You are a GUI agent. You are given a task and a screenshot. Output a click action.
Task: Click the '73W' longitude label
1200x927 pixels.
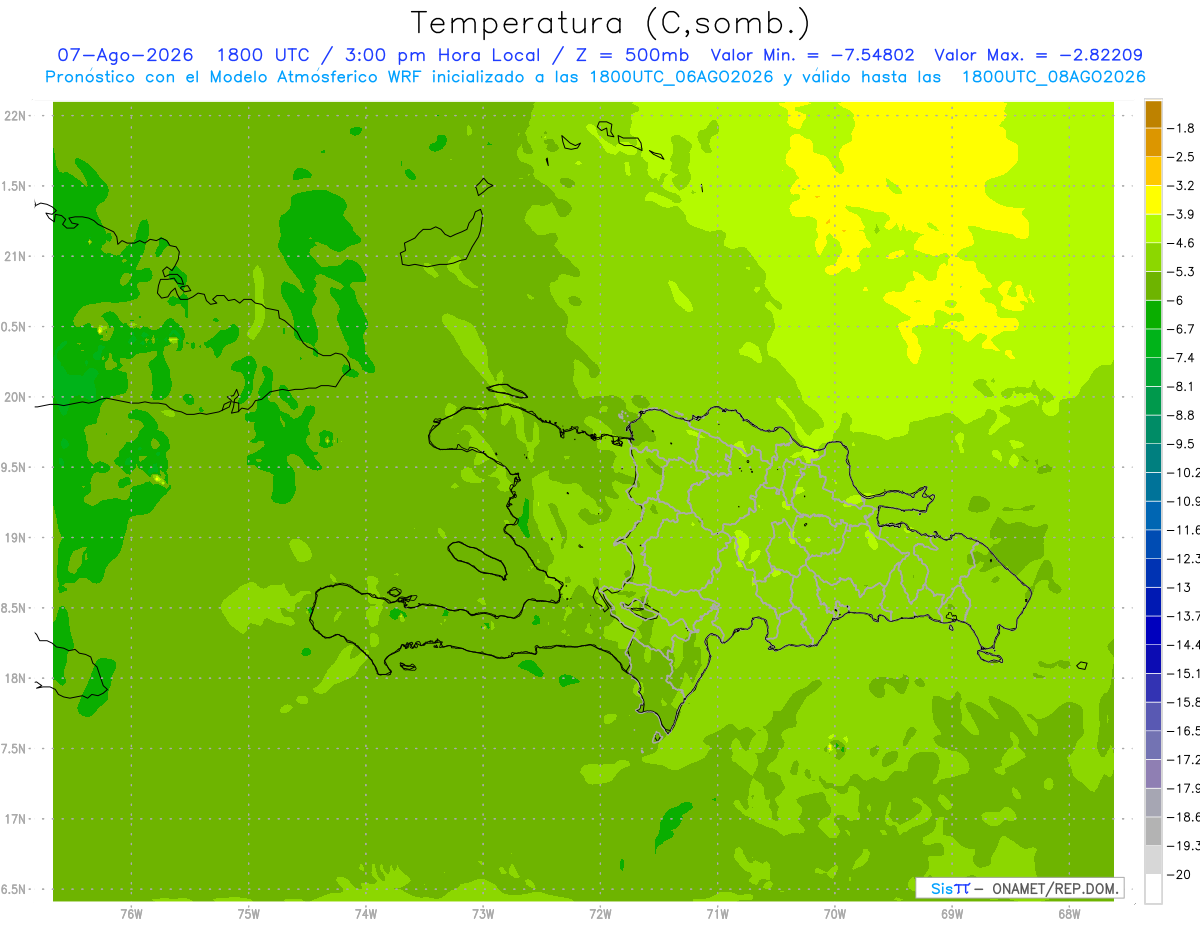point(483,913)
